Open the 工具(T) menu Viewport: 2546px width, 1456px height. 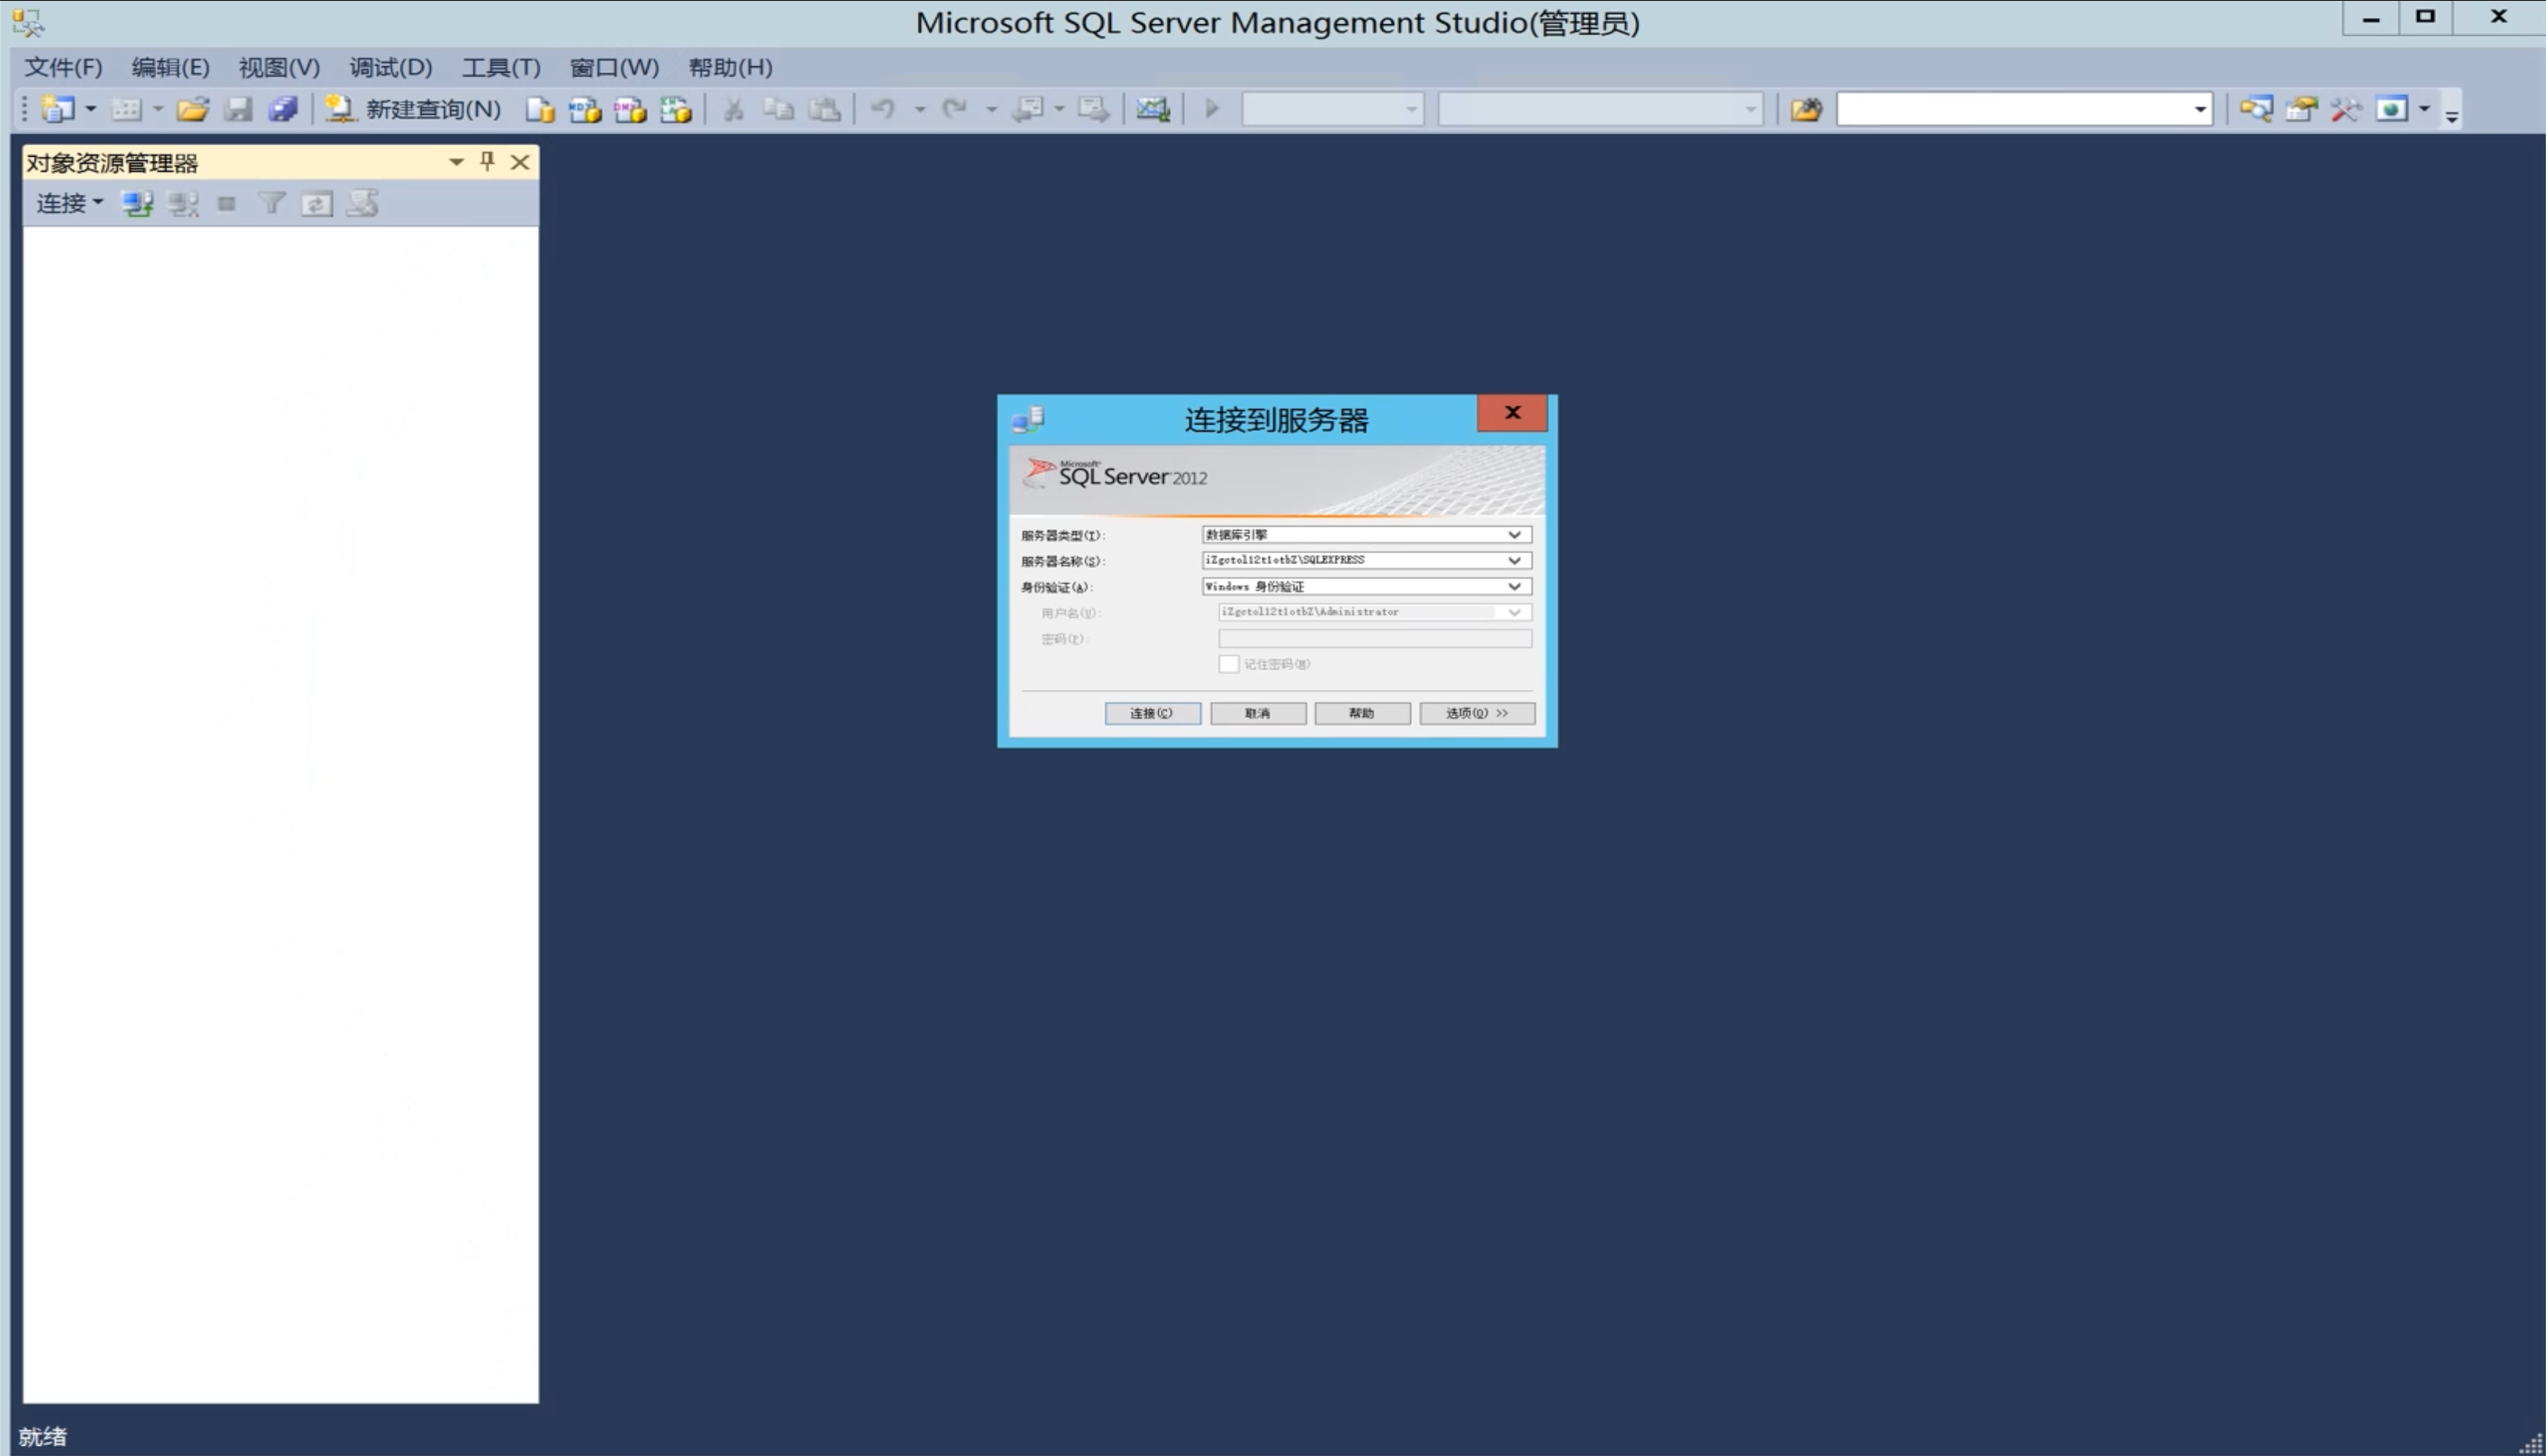pyautogui.click(x=501, y=68)
